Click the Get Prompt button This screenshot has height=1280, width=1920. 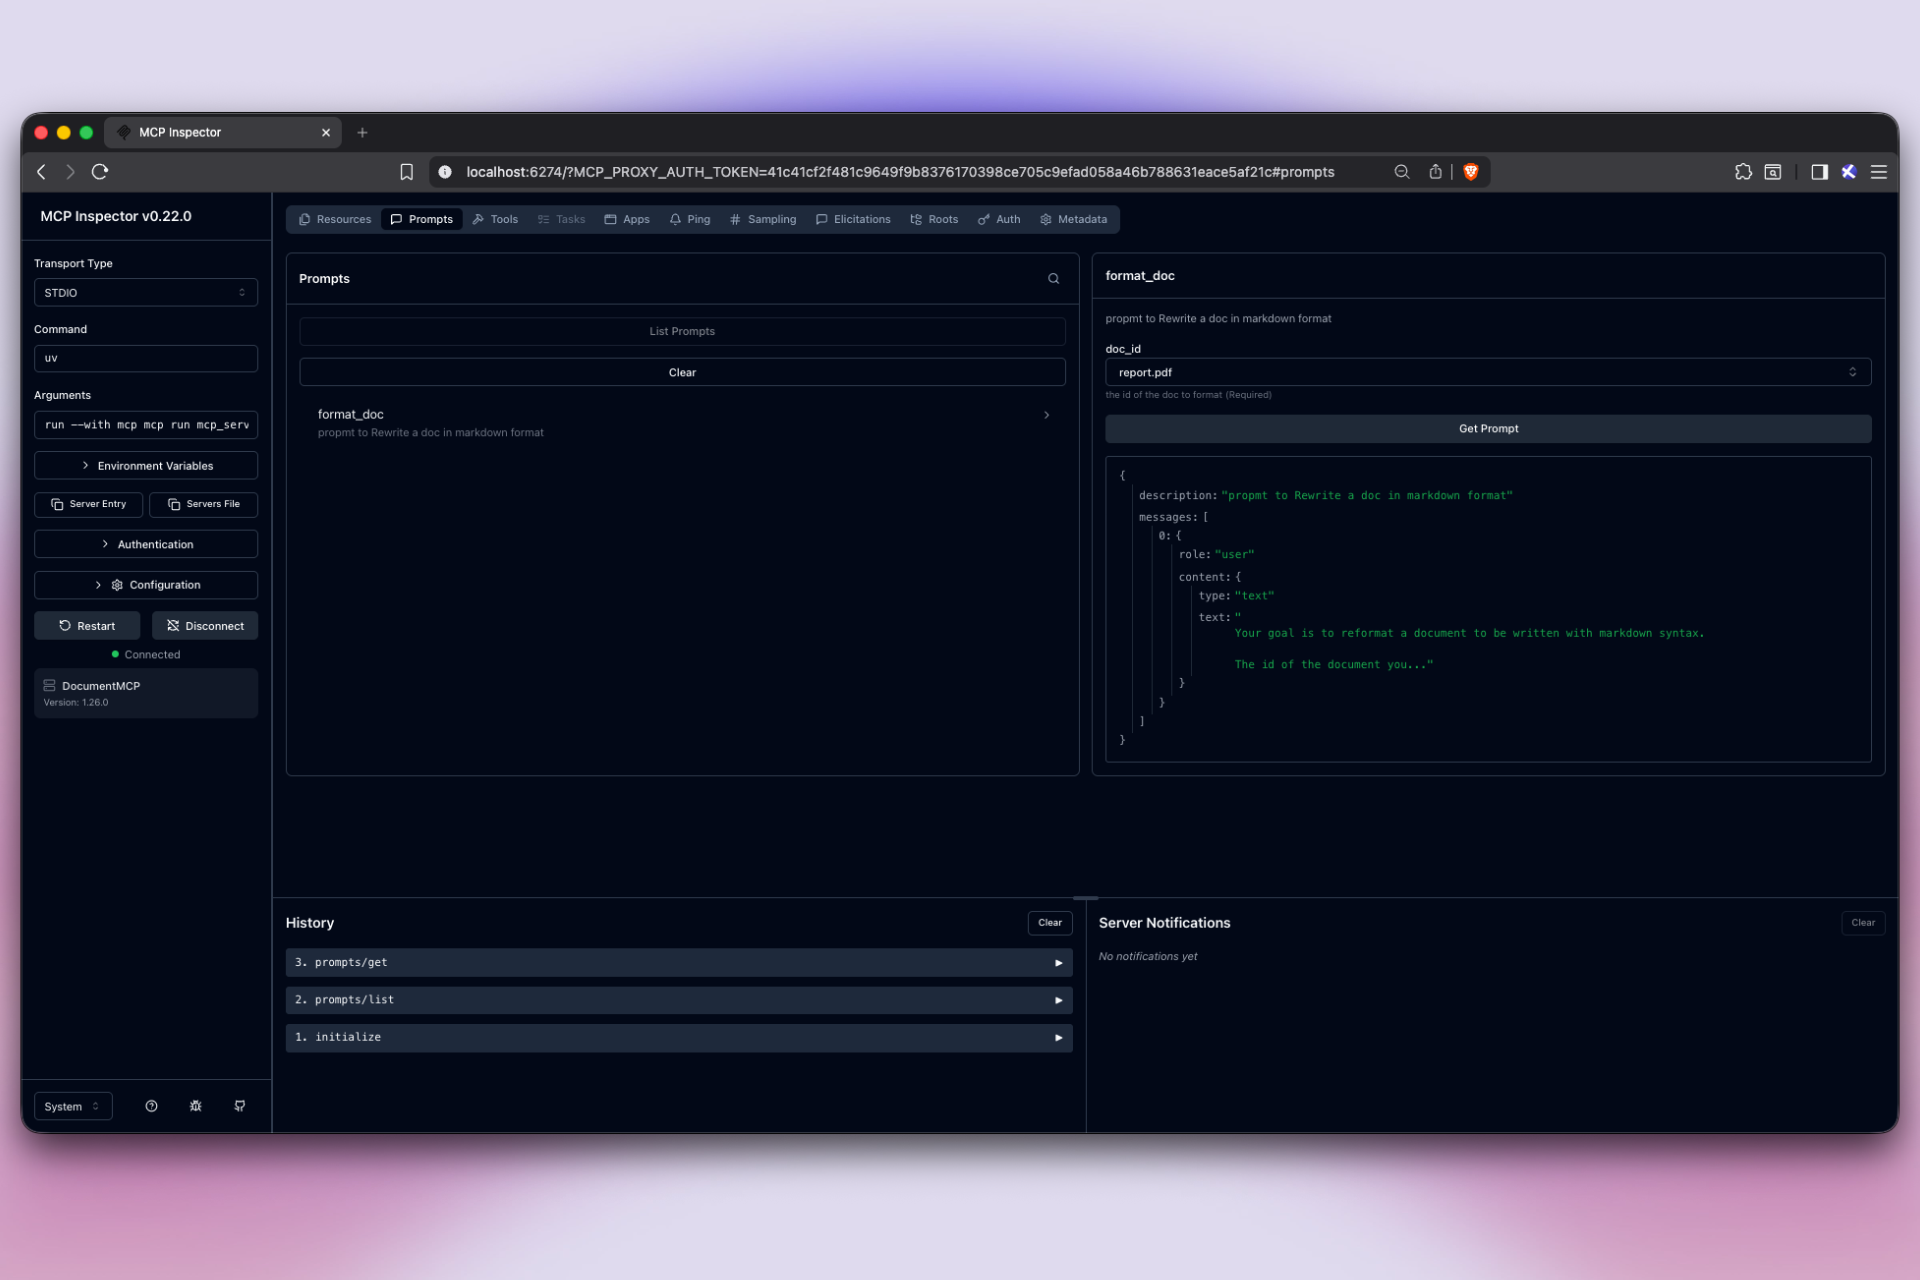pyautogui.click(x=1488, y=429)
